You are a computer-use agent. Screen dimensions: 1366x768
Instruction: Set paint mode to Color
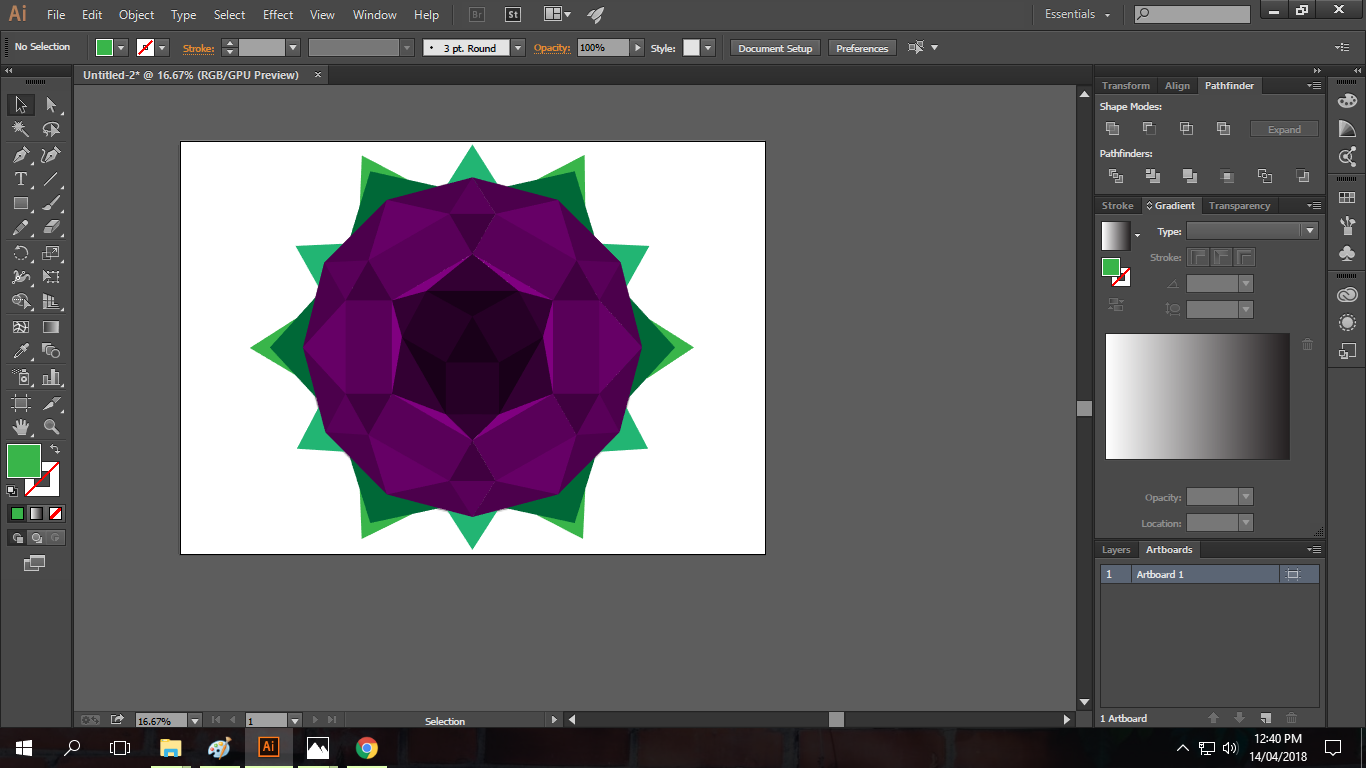coord(17,514)
